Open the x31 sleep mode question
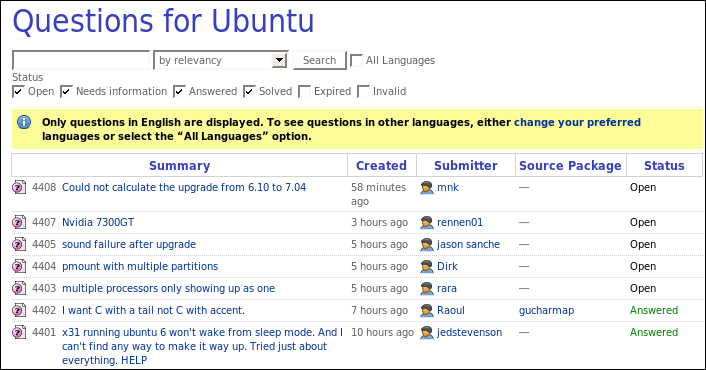The image size is (706, 370). click(202, 346)
